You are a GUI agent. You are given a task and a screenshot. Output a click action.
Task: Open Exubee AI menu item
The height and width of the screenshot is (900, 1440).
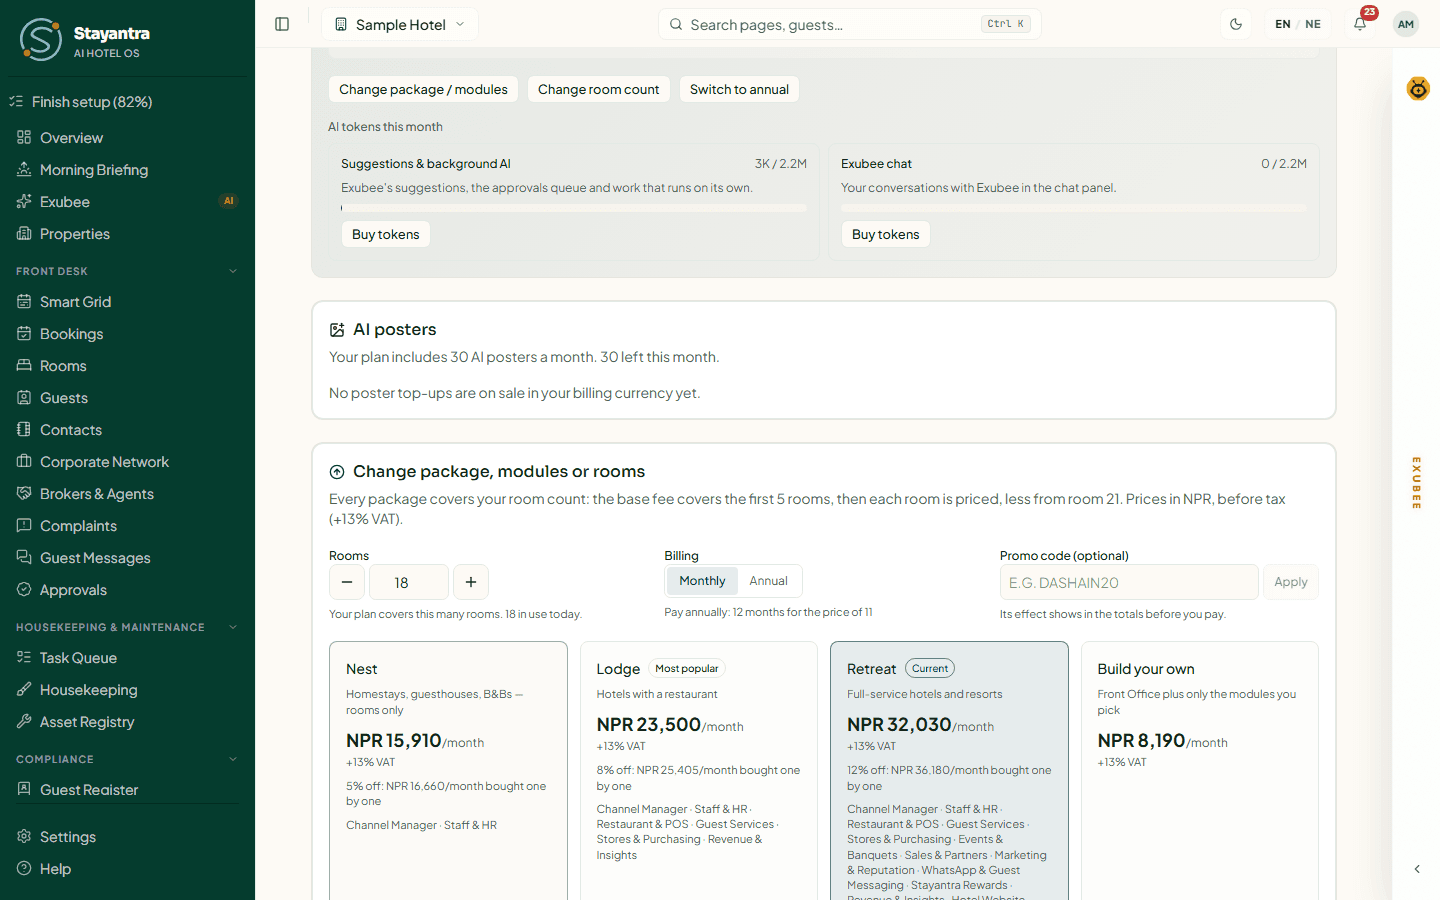(127, 202)
